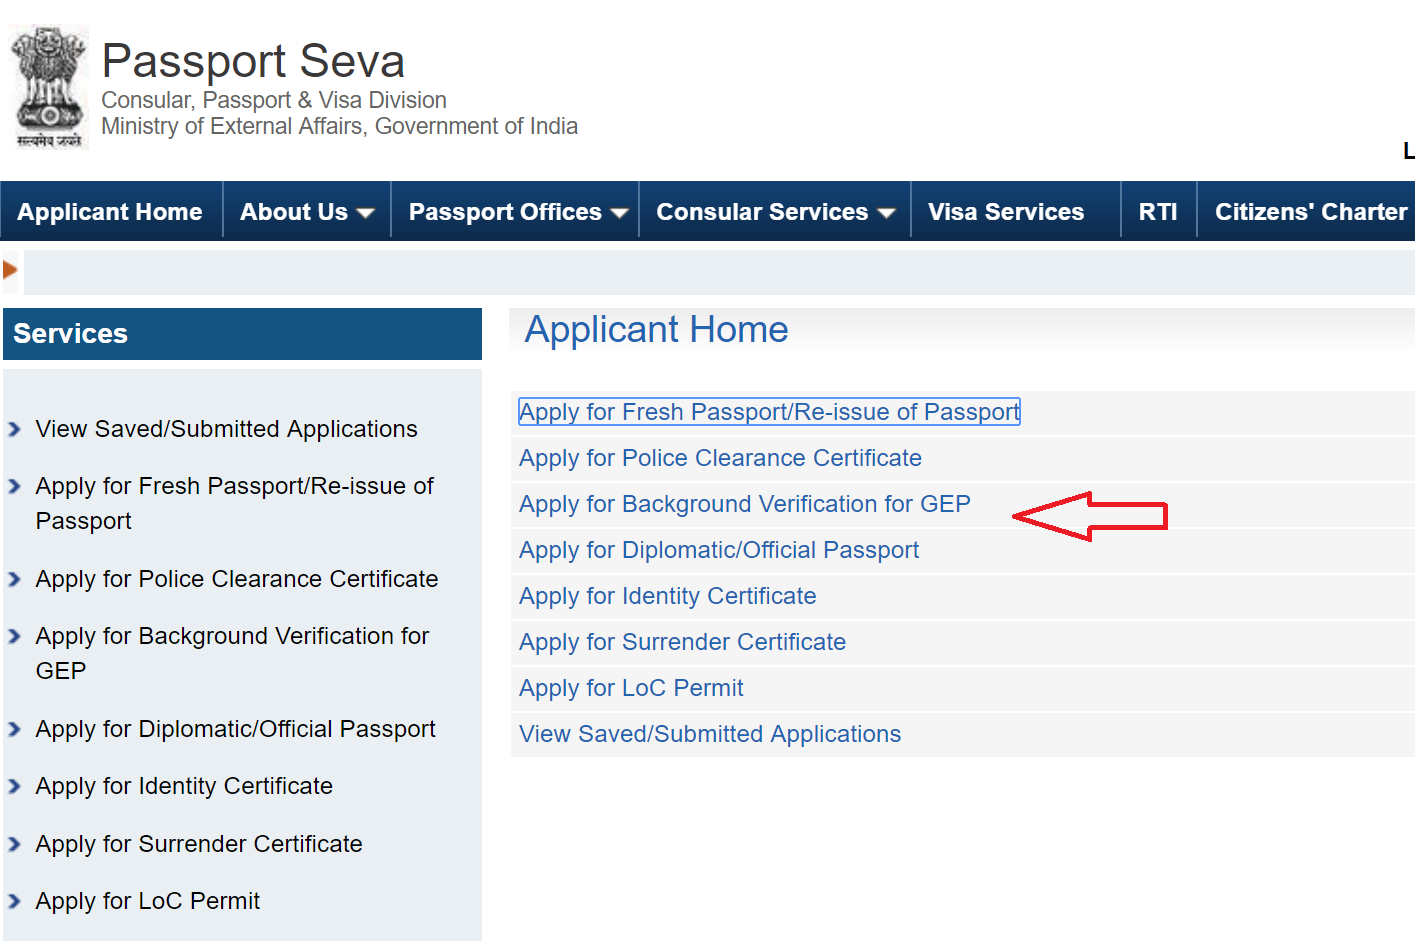1415x941 pixels.
Task: Click the orange arrow marker below the navbar
Action: (x=10, y=270)
